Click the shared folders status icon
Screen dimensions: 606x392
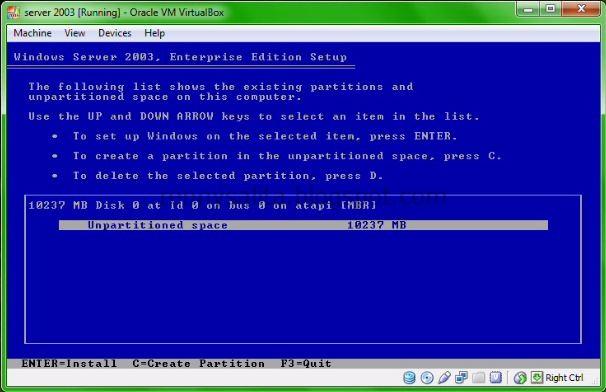[x=478, y=377]
